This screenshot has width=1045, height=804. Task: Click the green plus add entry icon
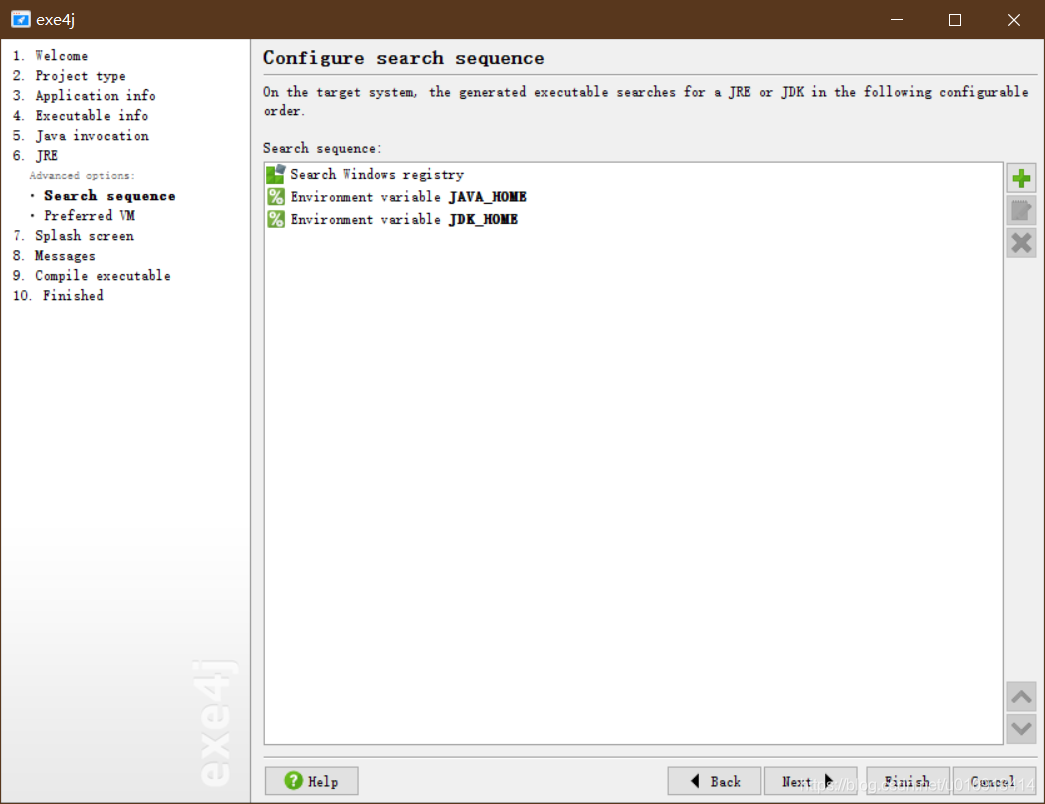tap(1021, 178)
